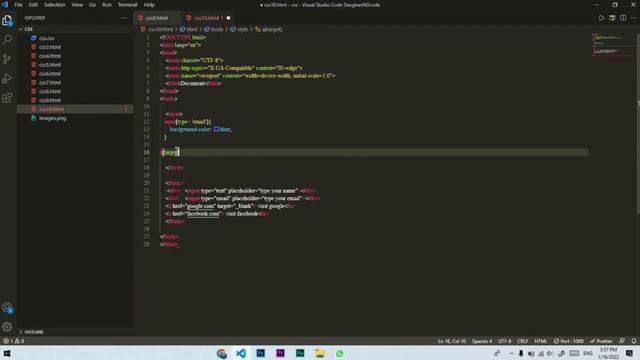Open the View menu

tap(77, 5)
